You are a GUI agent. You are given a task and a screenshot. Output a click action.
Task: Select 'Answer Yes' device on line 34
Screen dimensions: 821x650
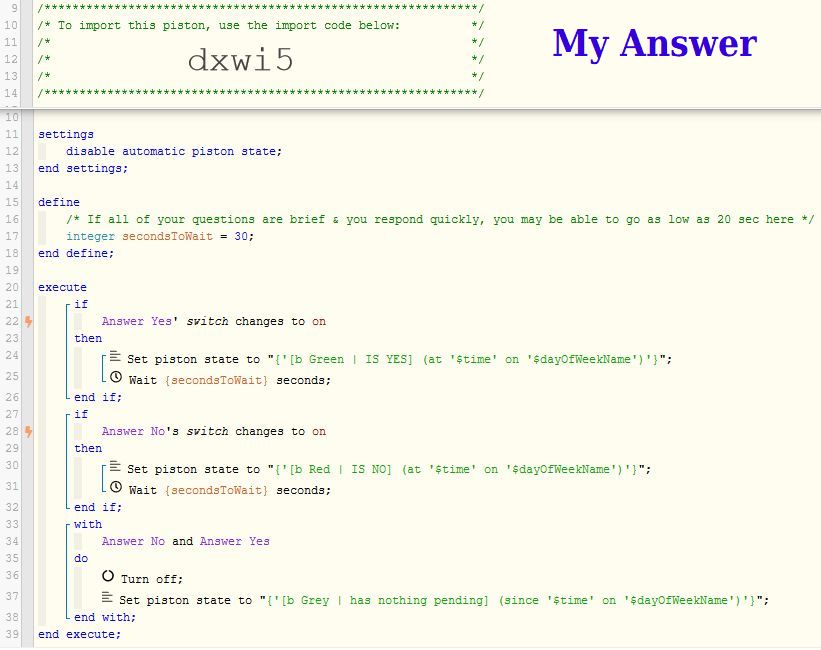pos(235,542)
